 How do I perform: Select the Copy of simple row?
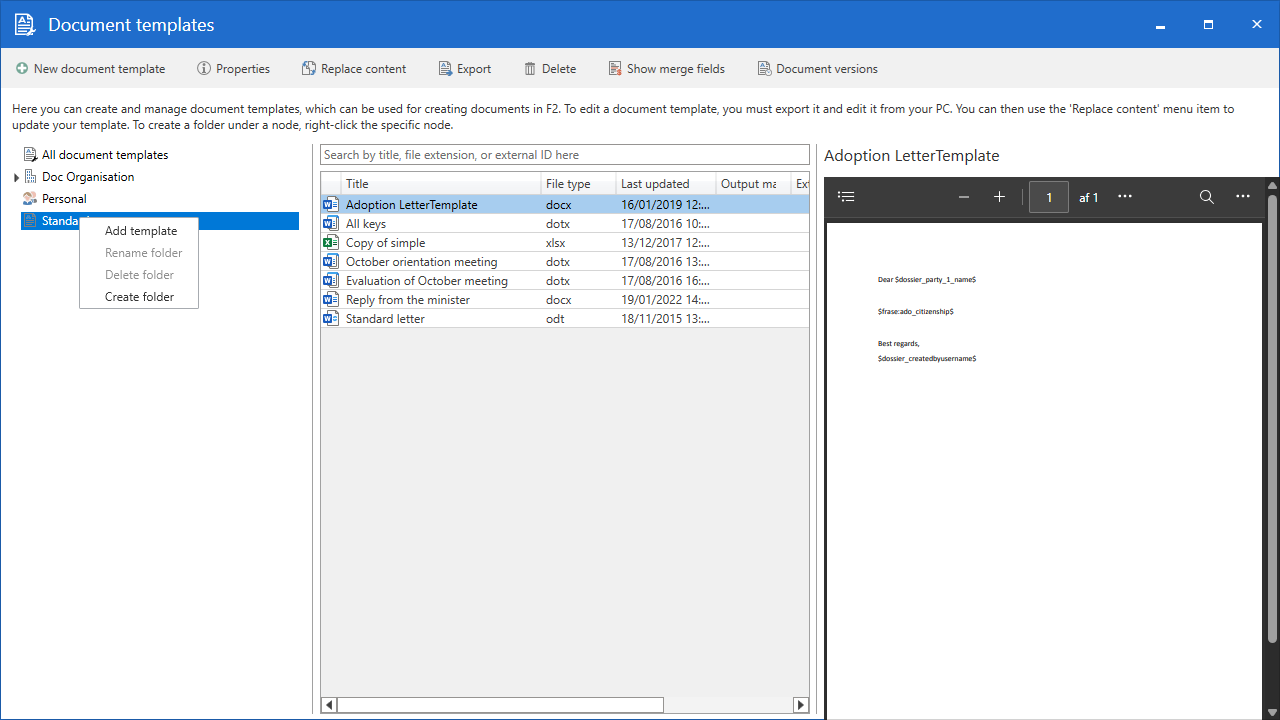pyautogui.click(x=565, y=243)
